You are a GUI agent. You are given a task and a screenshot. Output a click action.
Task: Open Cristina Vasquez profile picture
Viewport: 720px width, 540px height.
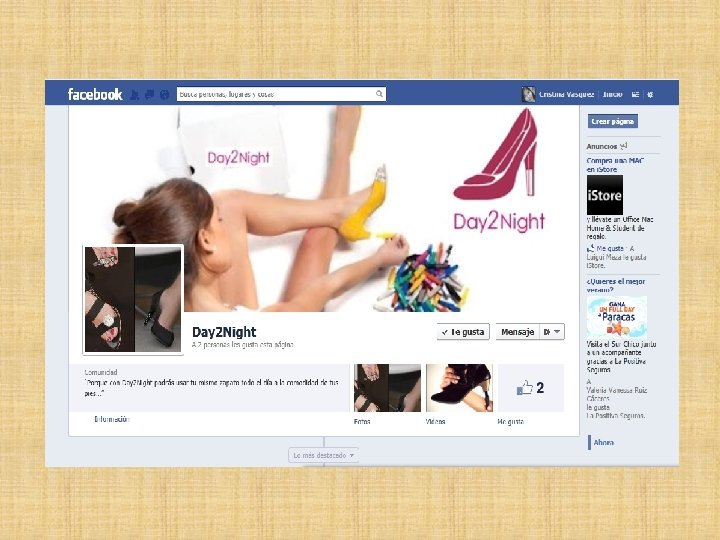coord(529,94)
